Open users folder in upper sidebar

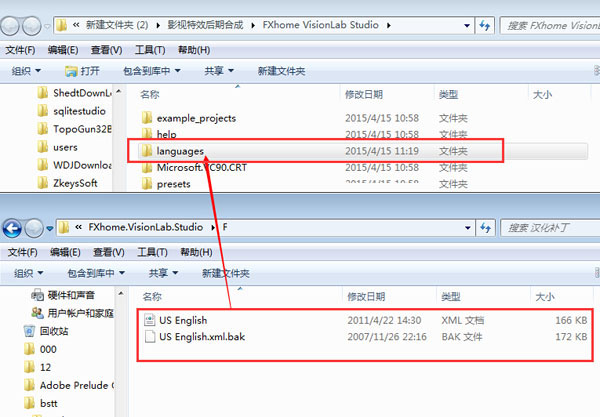coord(58,147)
